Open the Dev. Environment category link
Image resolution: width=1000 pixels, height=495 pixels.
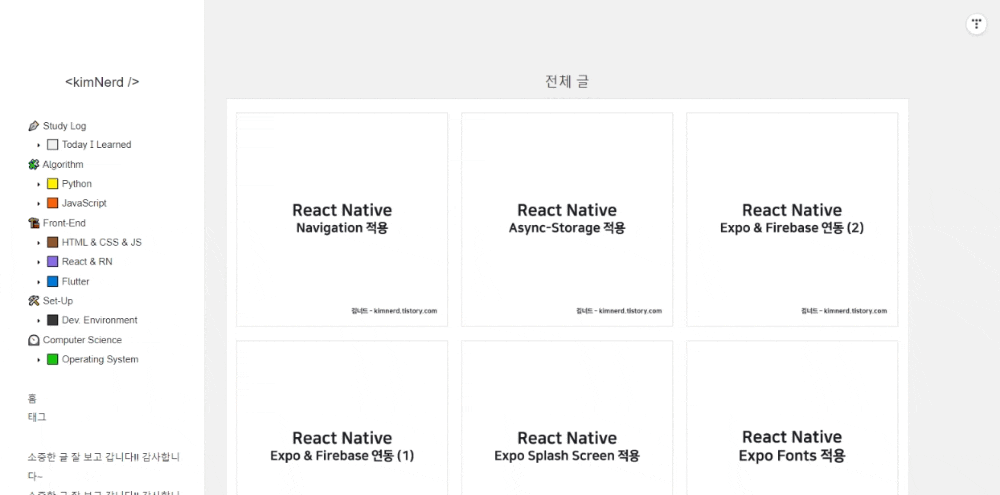point(99,320)
